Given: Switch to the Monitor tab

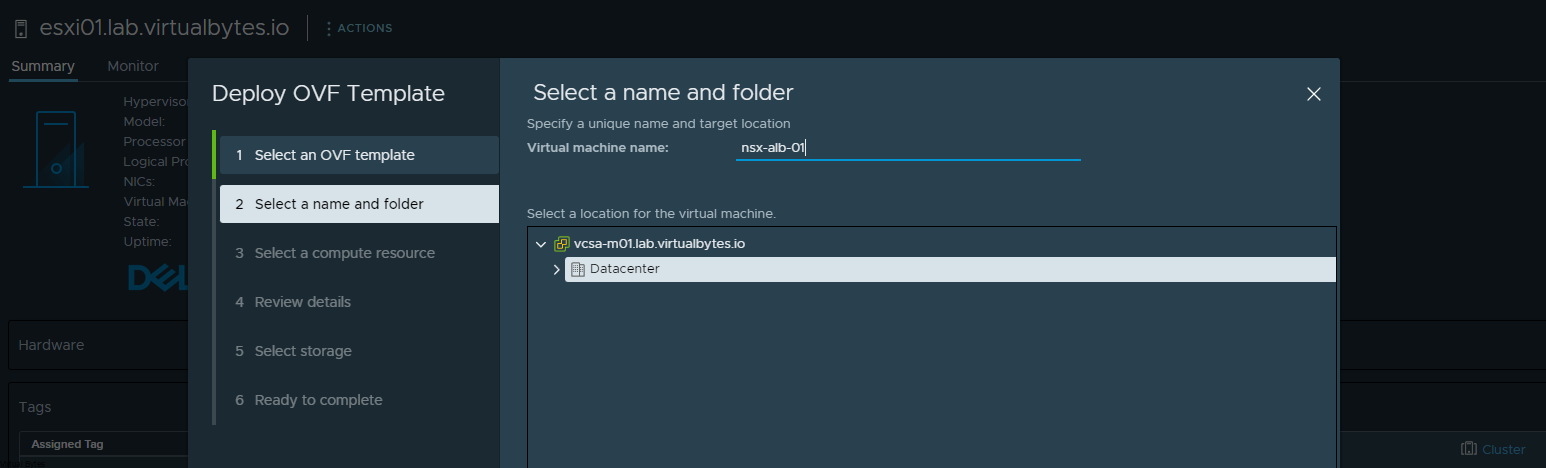Looking at the screenshot, I should tap(133, 66).
